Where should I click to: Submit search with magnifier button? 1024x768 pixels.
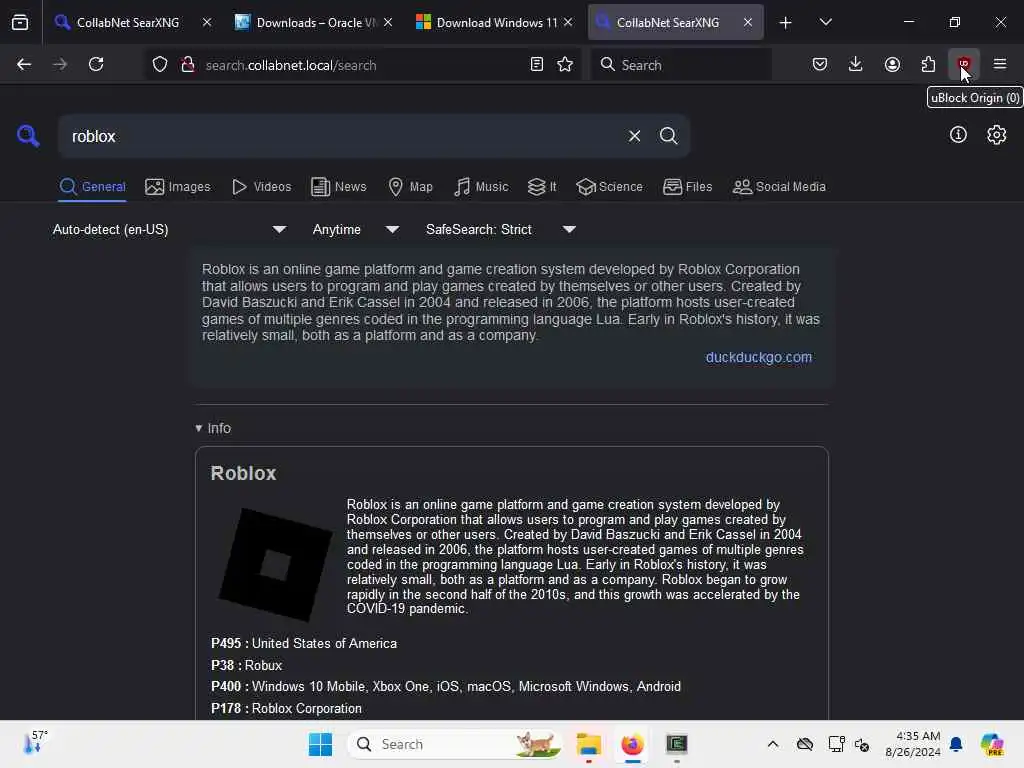(668, 136)
